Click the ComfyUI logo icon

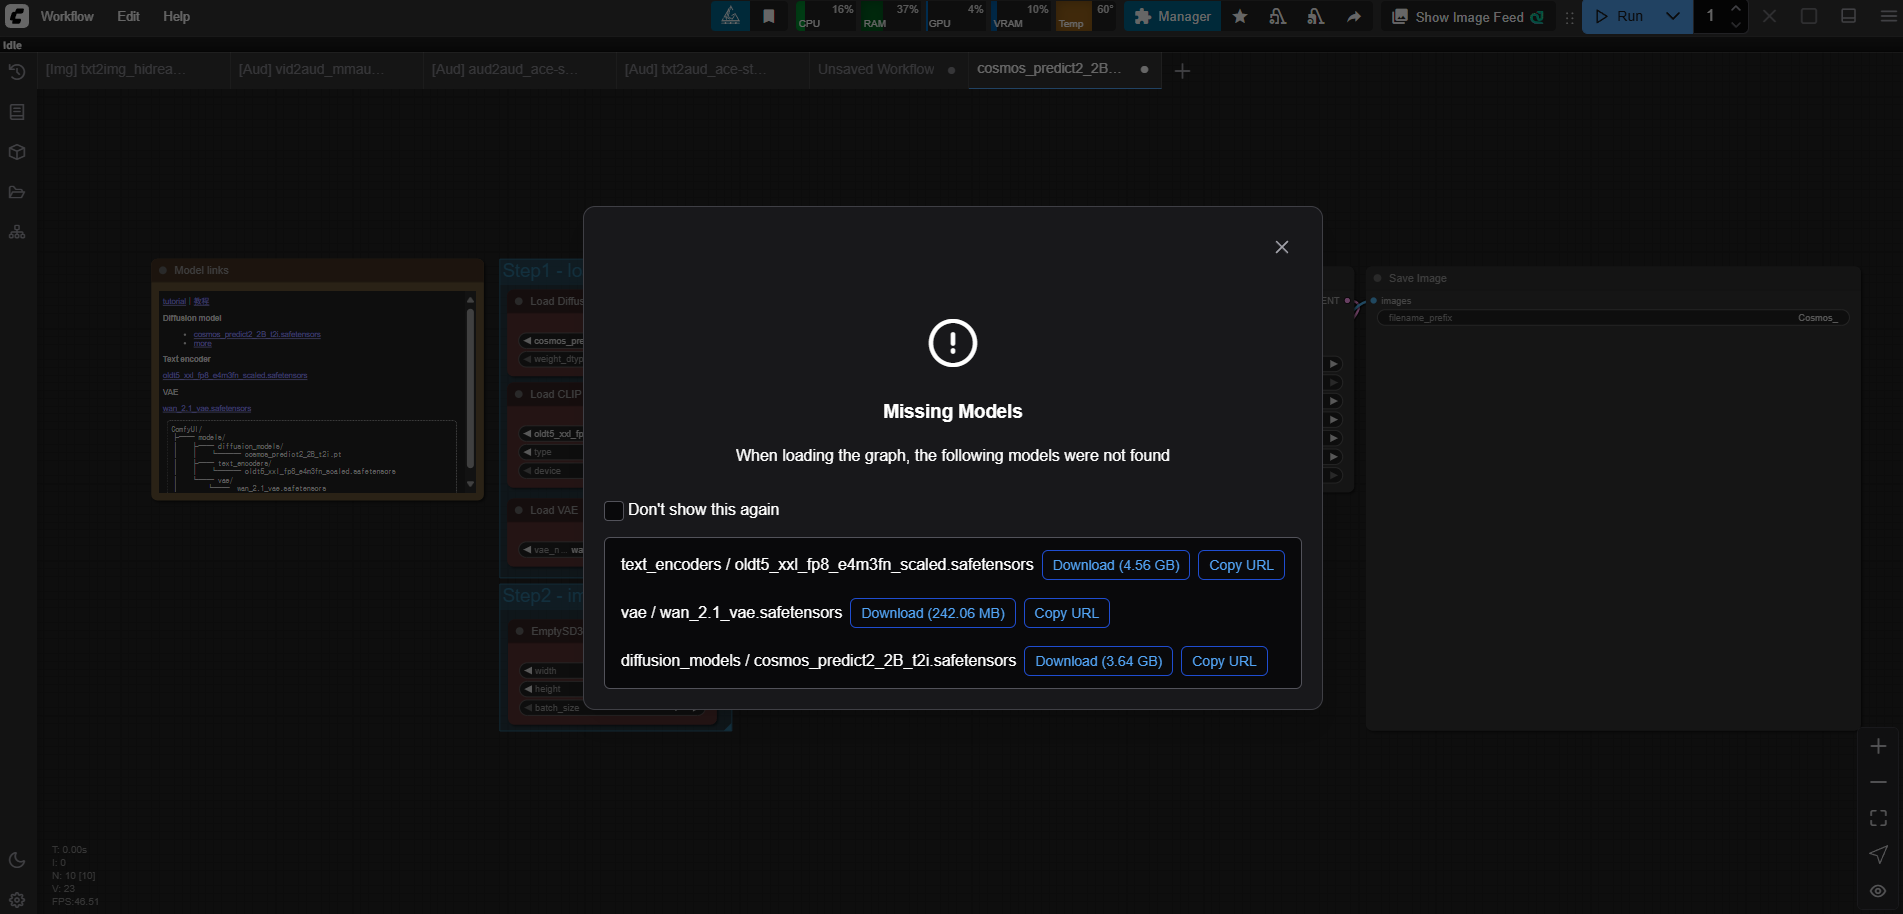tap(17, 16)
